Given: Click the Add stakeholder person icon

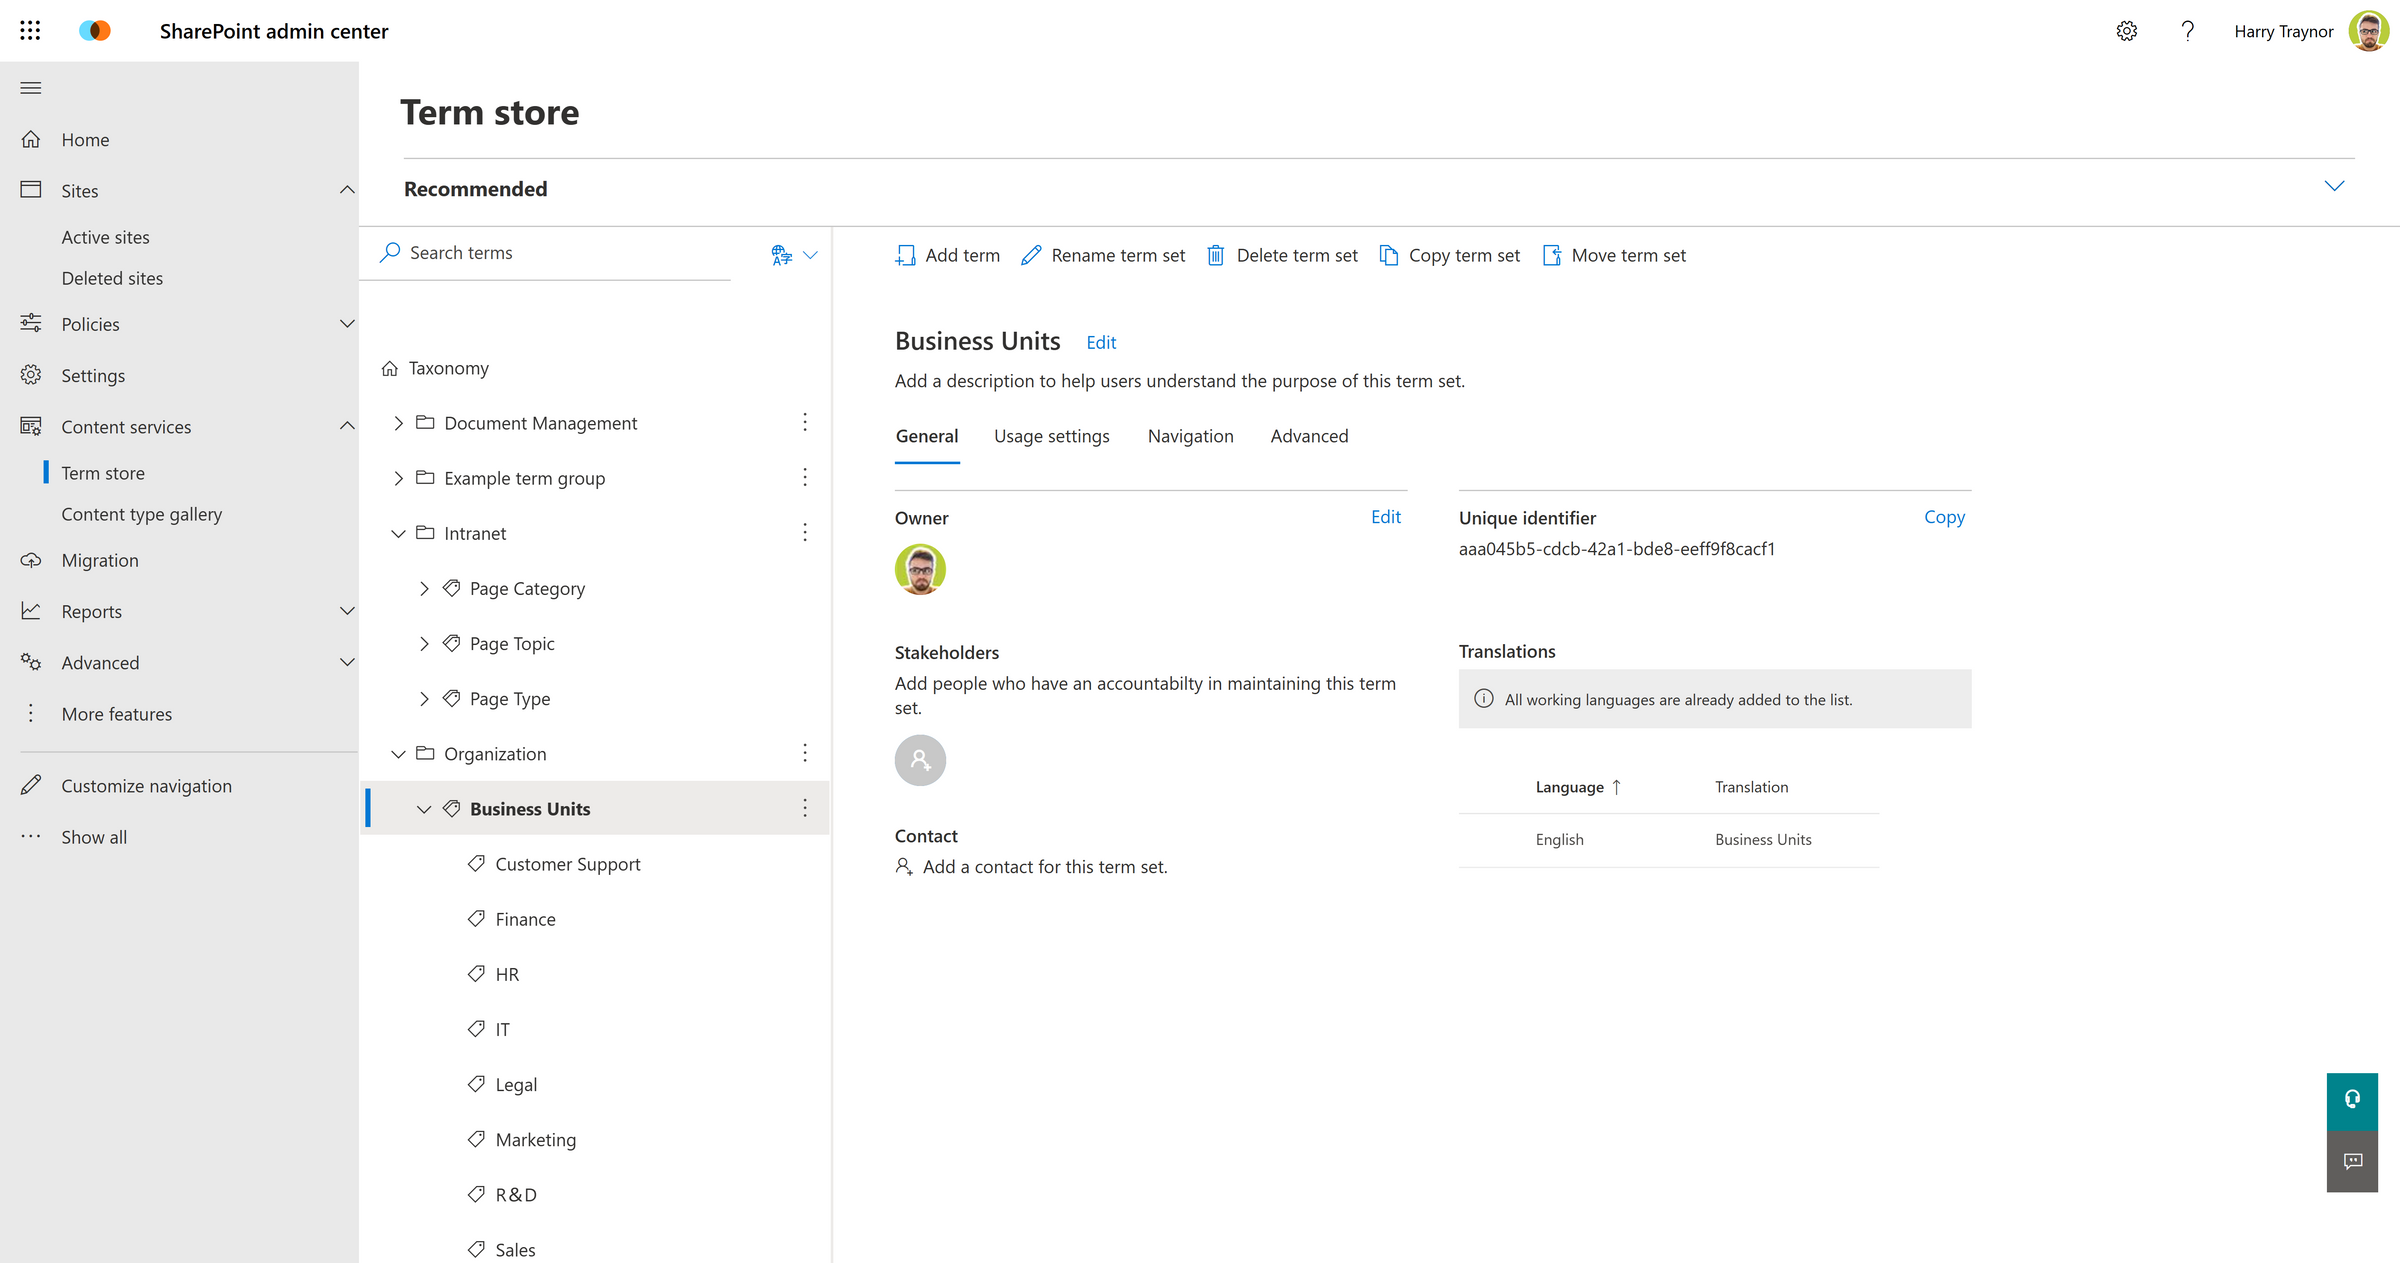Looking at the screenshot, I should [919, 760].
